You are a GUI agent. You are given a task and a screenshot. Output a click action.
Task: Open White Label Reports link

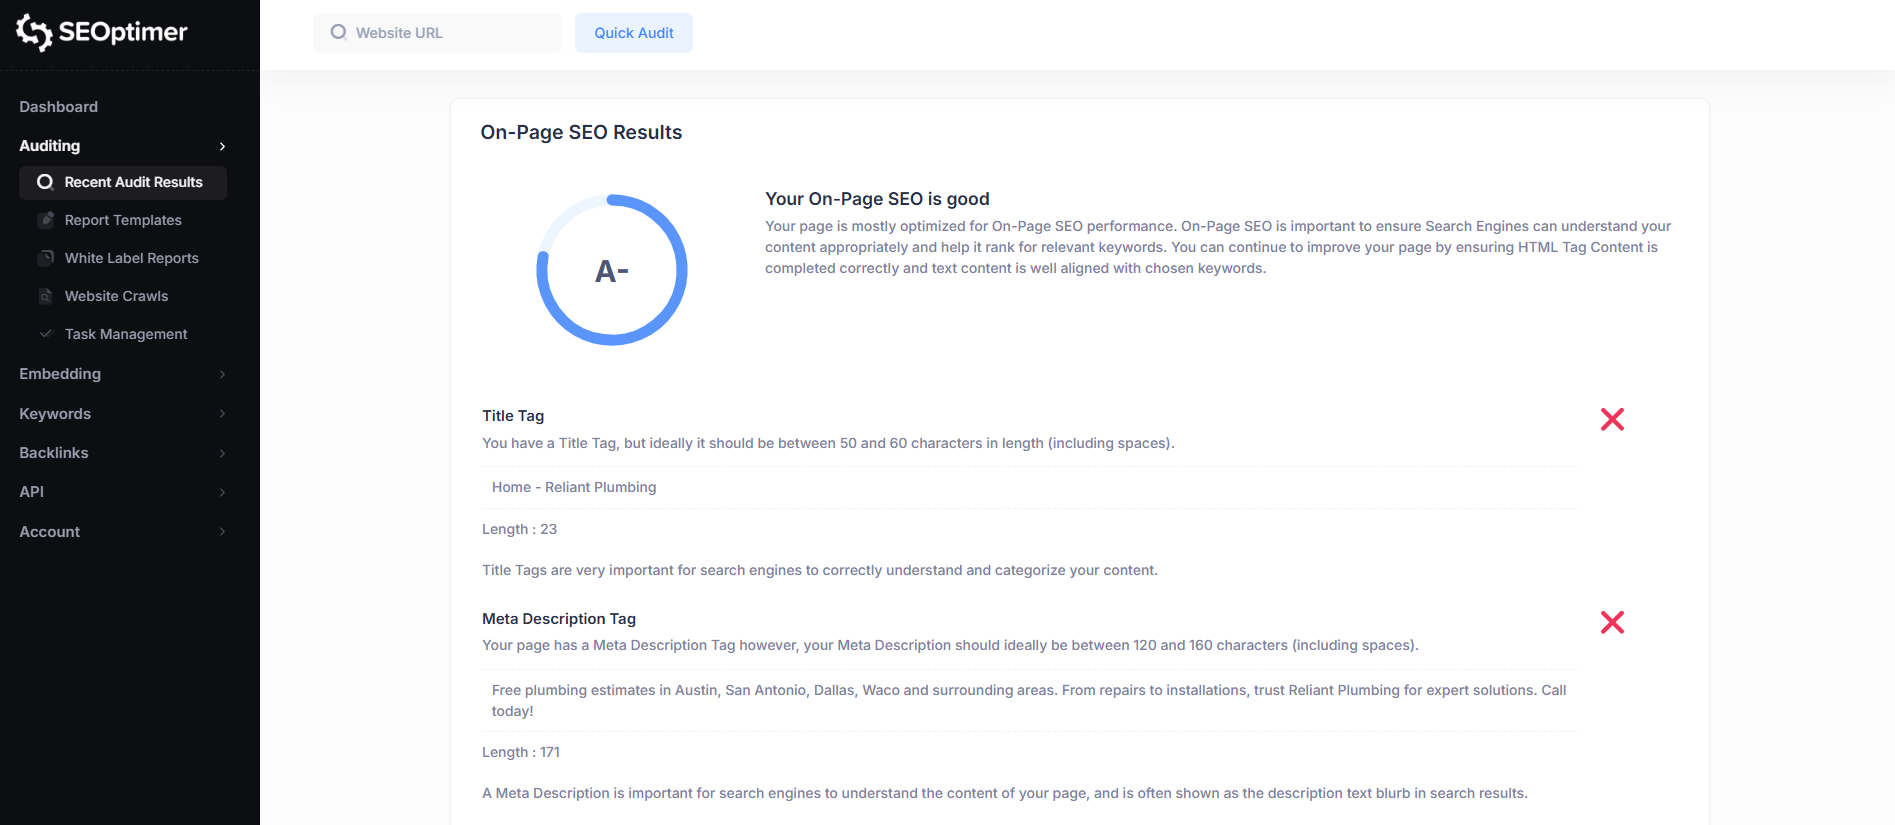coord(131,258)
